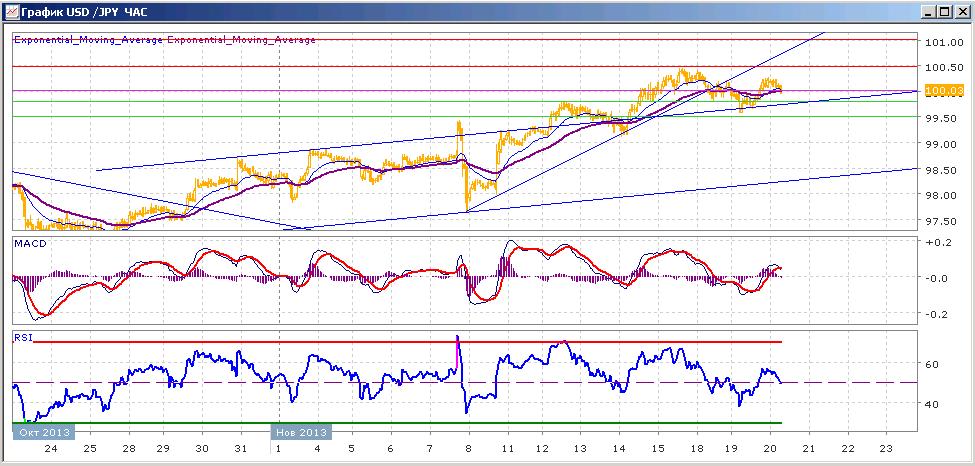Select date label 29 on time axis
This screenshot has width=975, height=466.
(x=163, y=449)
